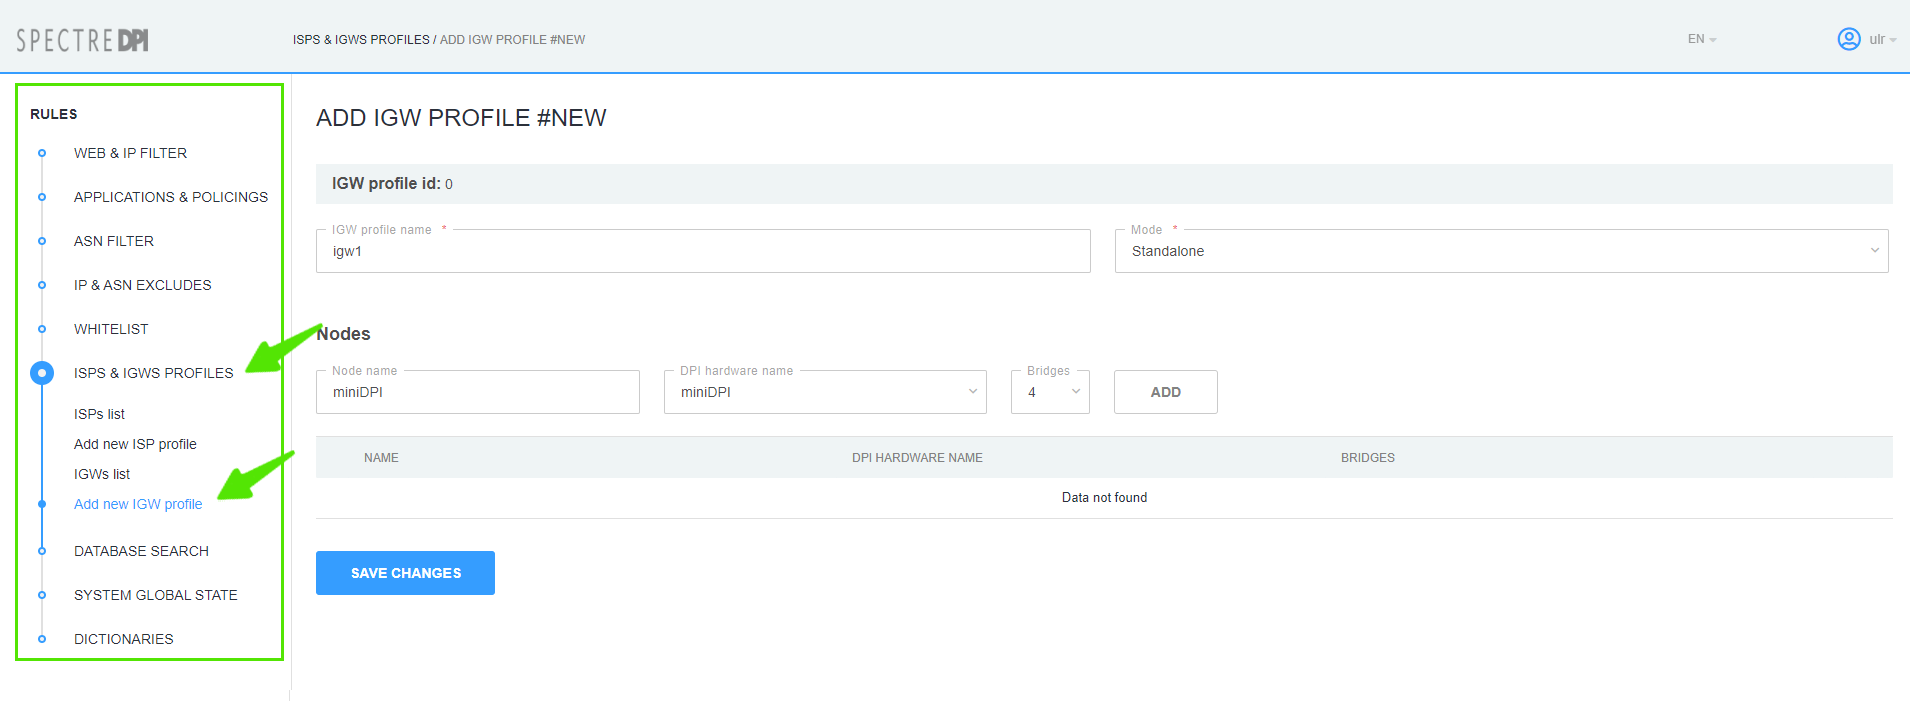The width and height of the screenshot is (1910, 701).
Task: Click the IGW profile name field
Action: (x=702, y=251)
